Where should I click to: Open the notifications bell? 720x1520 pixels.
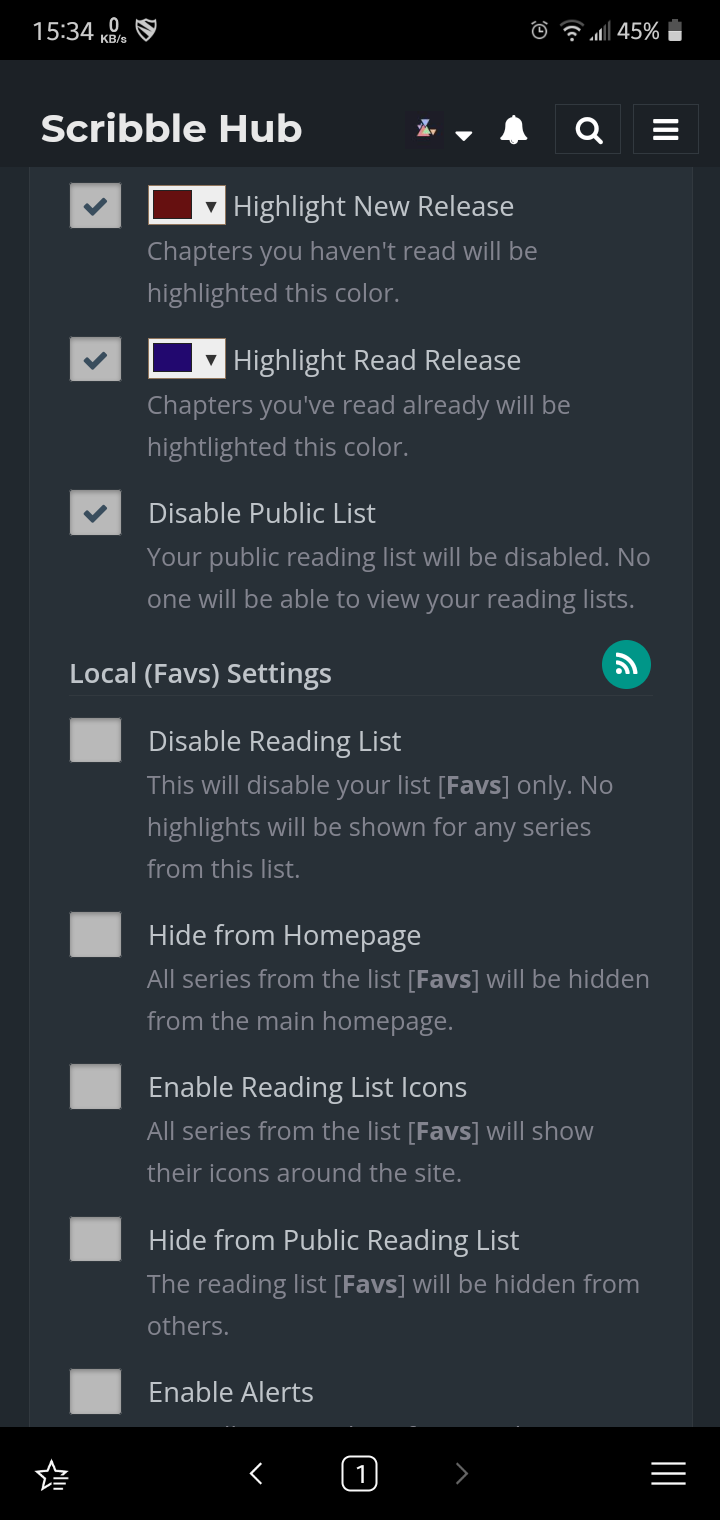(x=514, y=130)
